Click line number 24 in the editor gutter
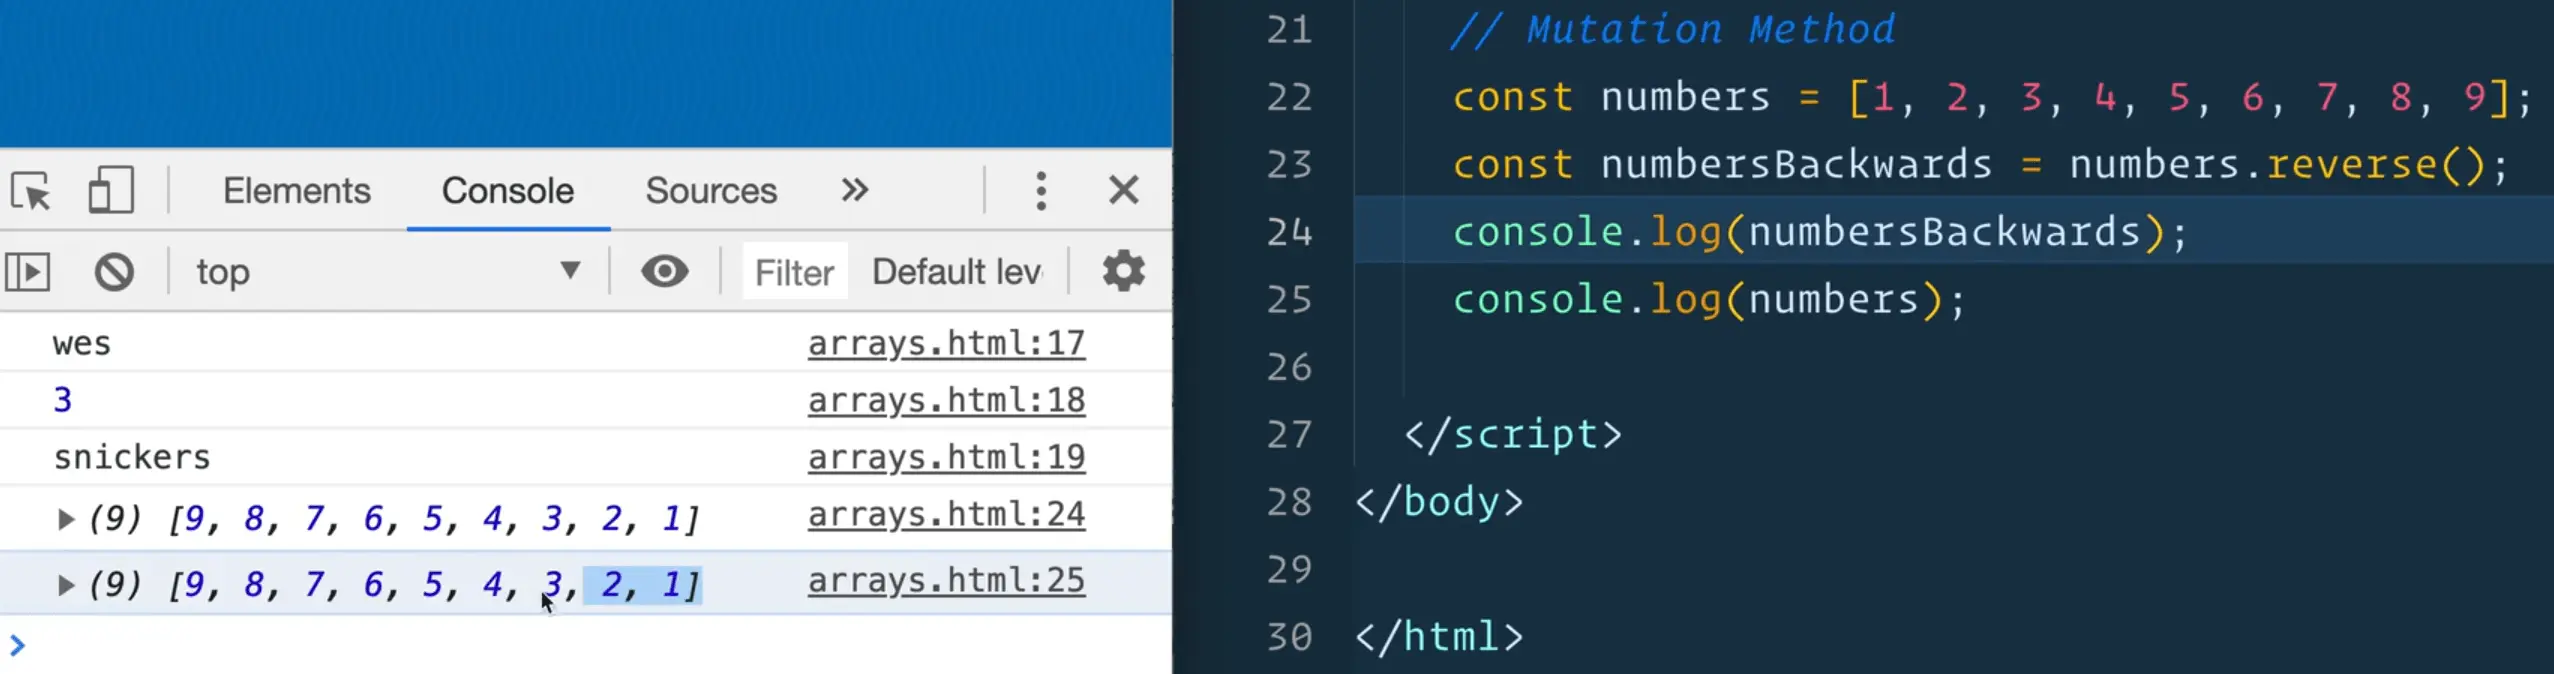The height and width of the screenshot is (674, 2554). coord(1289,232)
